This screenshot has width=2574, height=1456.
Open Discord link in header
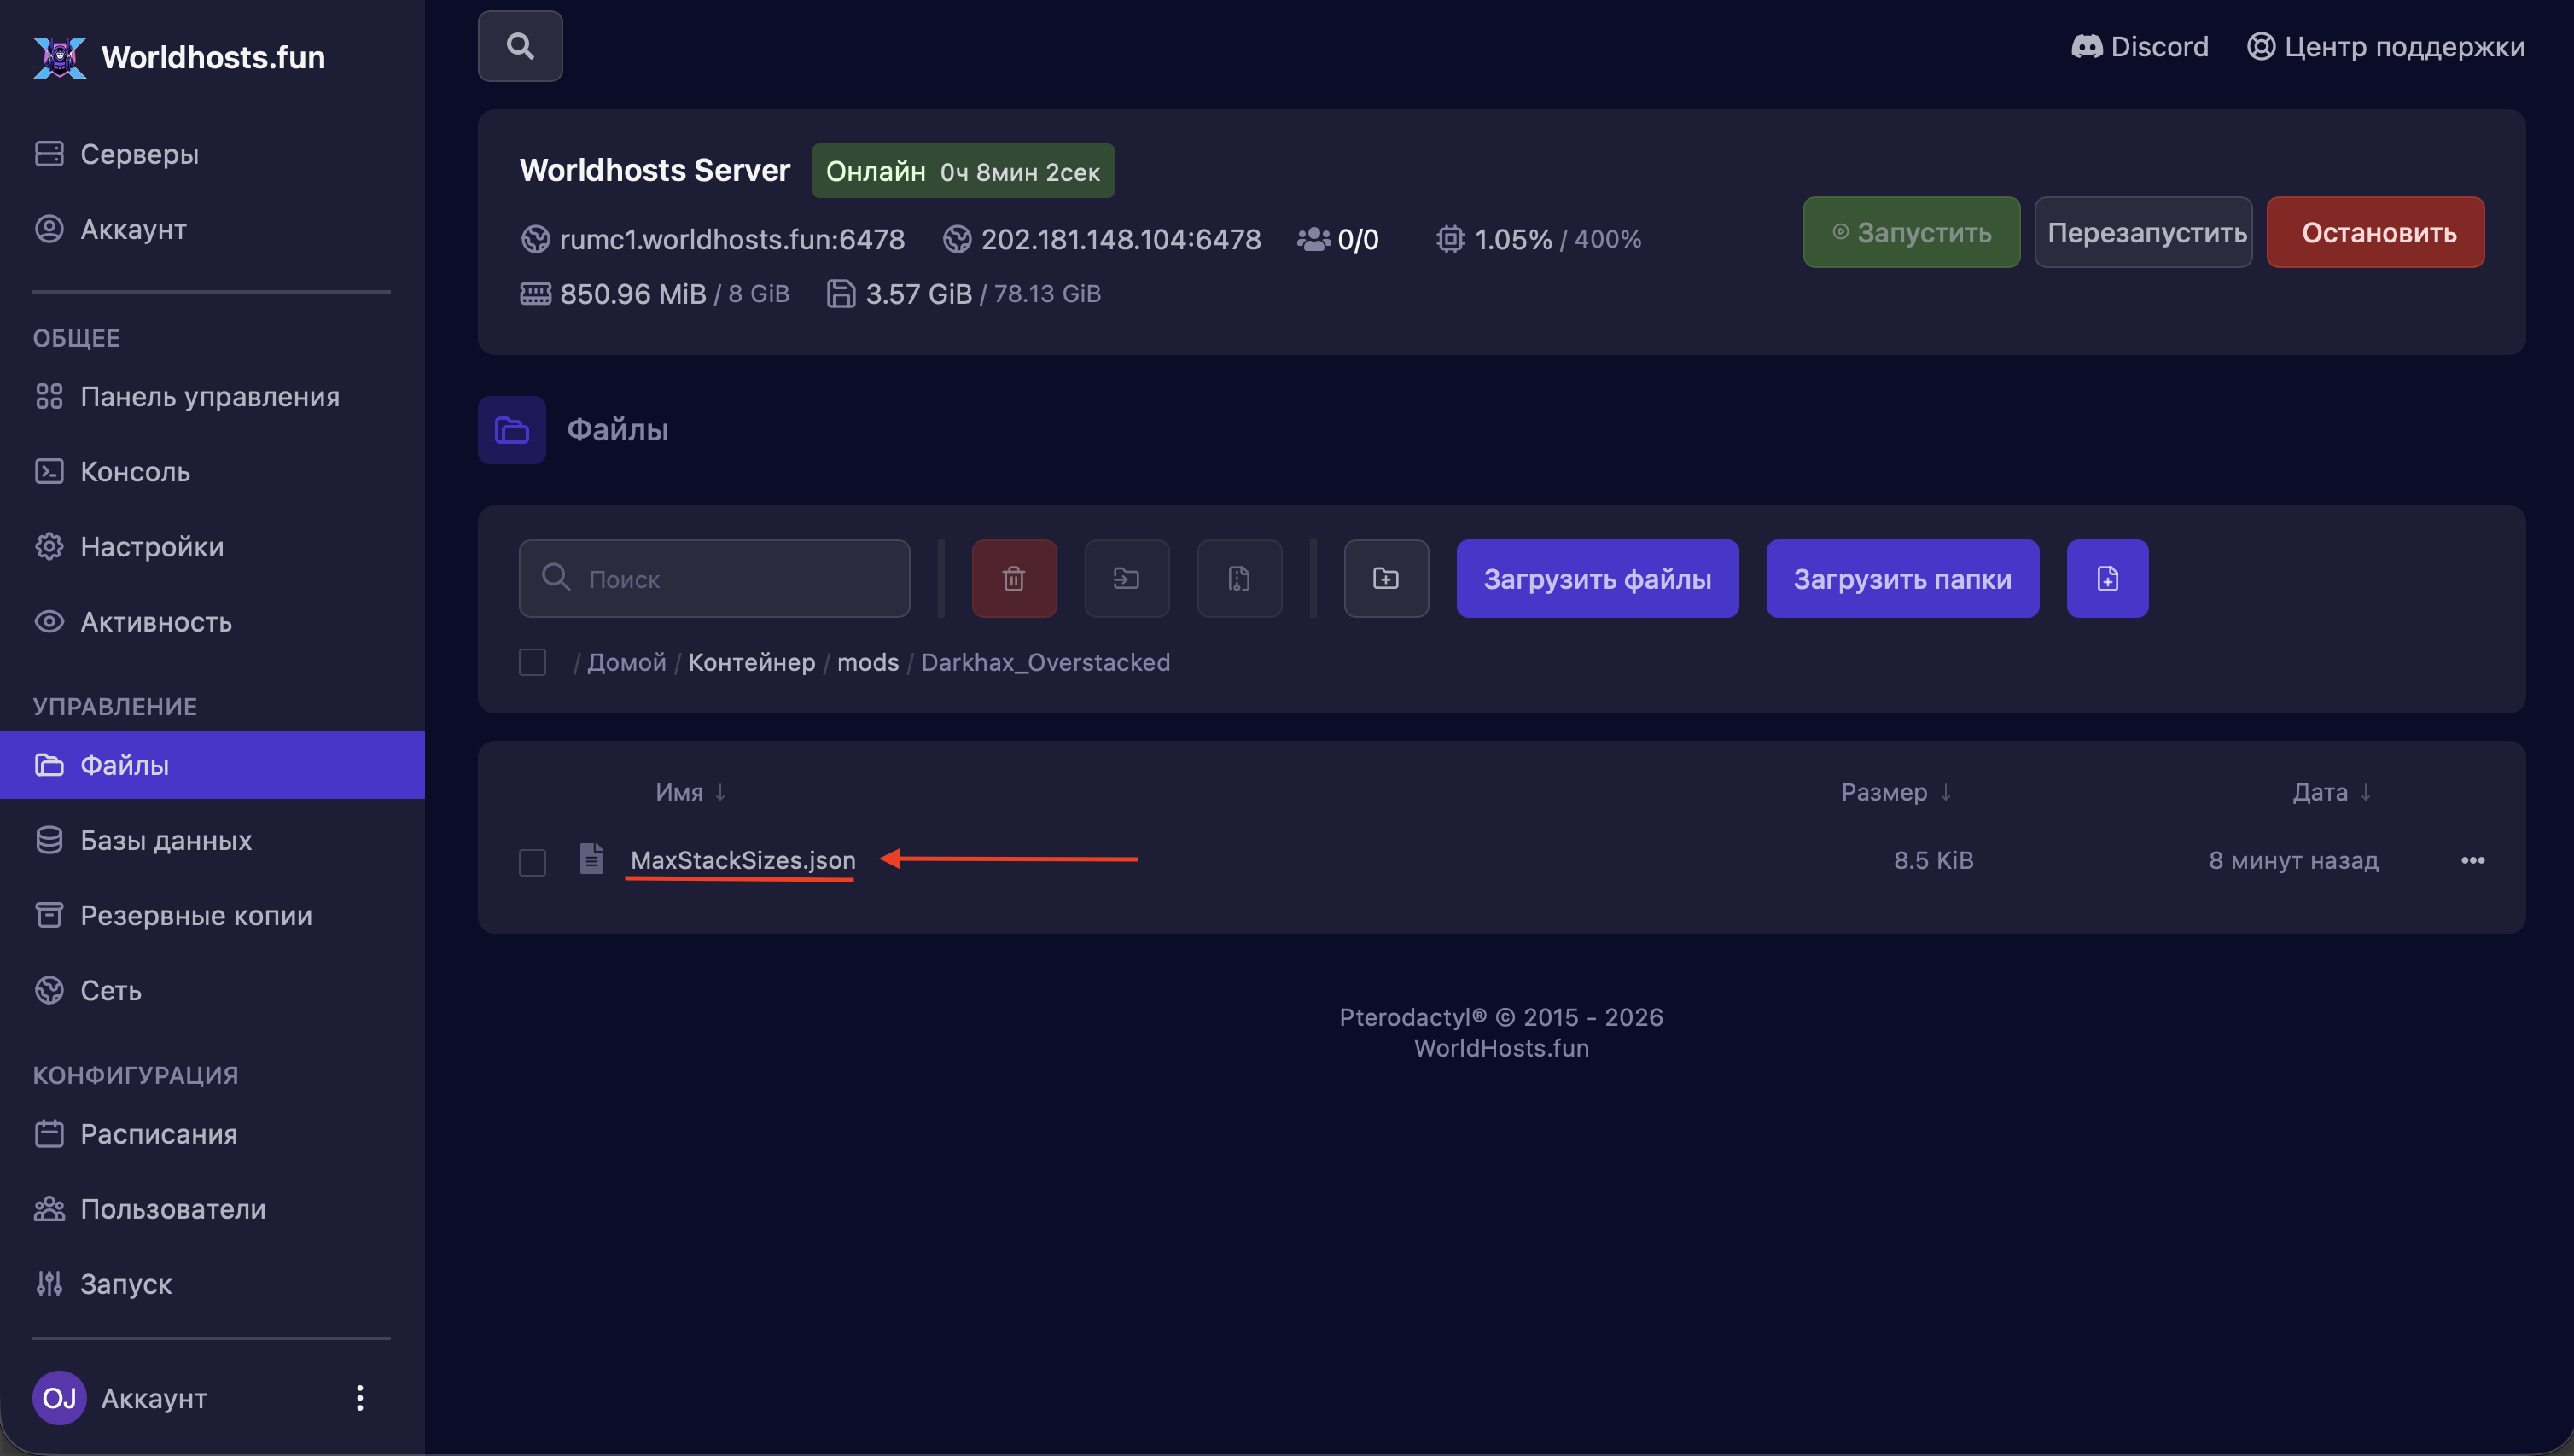(x=2140, y=46)
